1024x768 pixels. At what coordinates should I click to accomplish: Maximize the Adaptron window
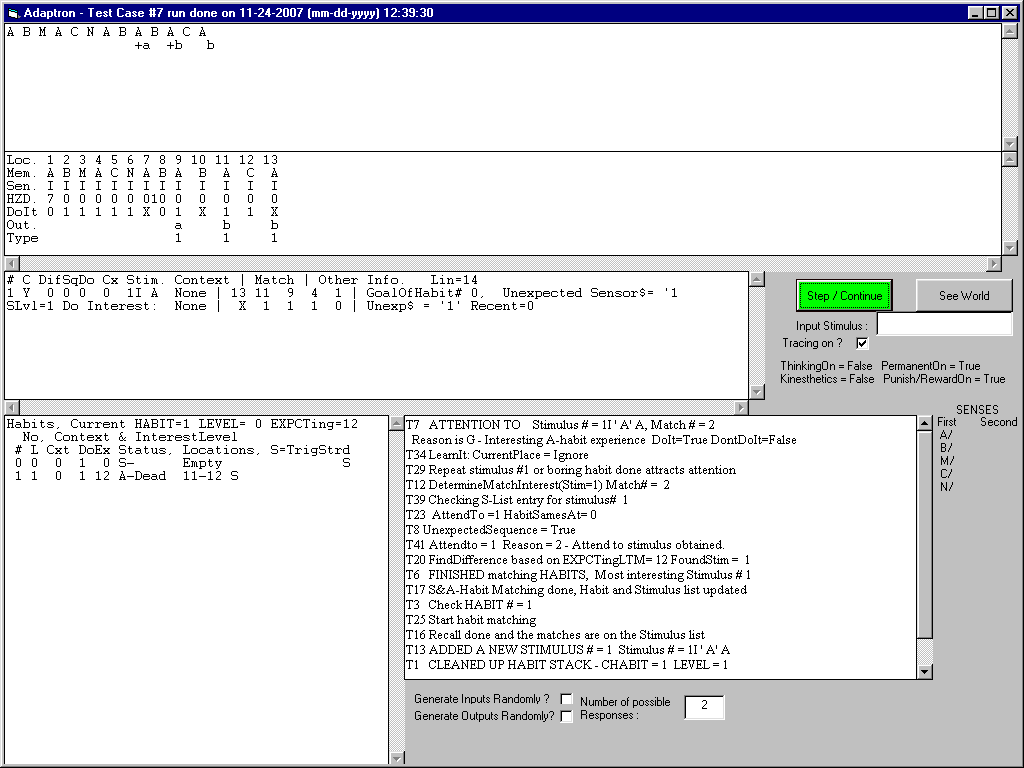click(x=991, y=12)
